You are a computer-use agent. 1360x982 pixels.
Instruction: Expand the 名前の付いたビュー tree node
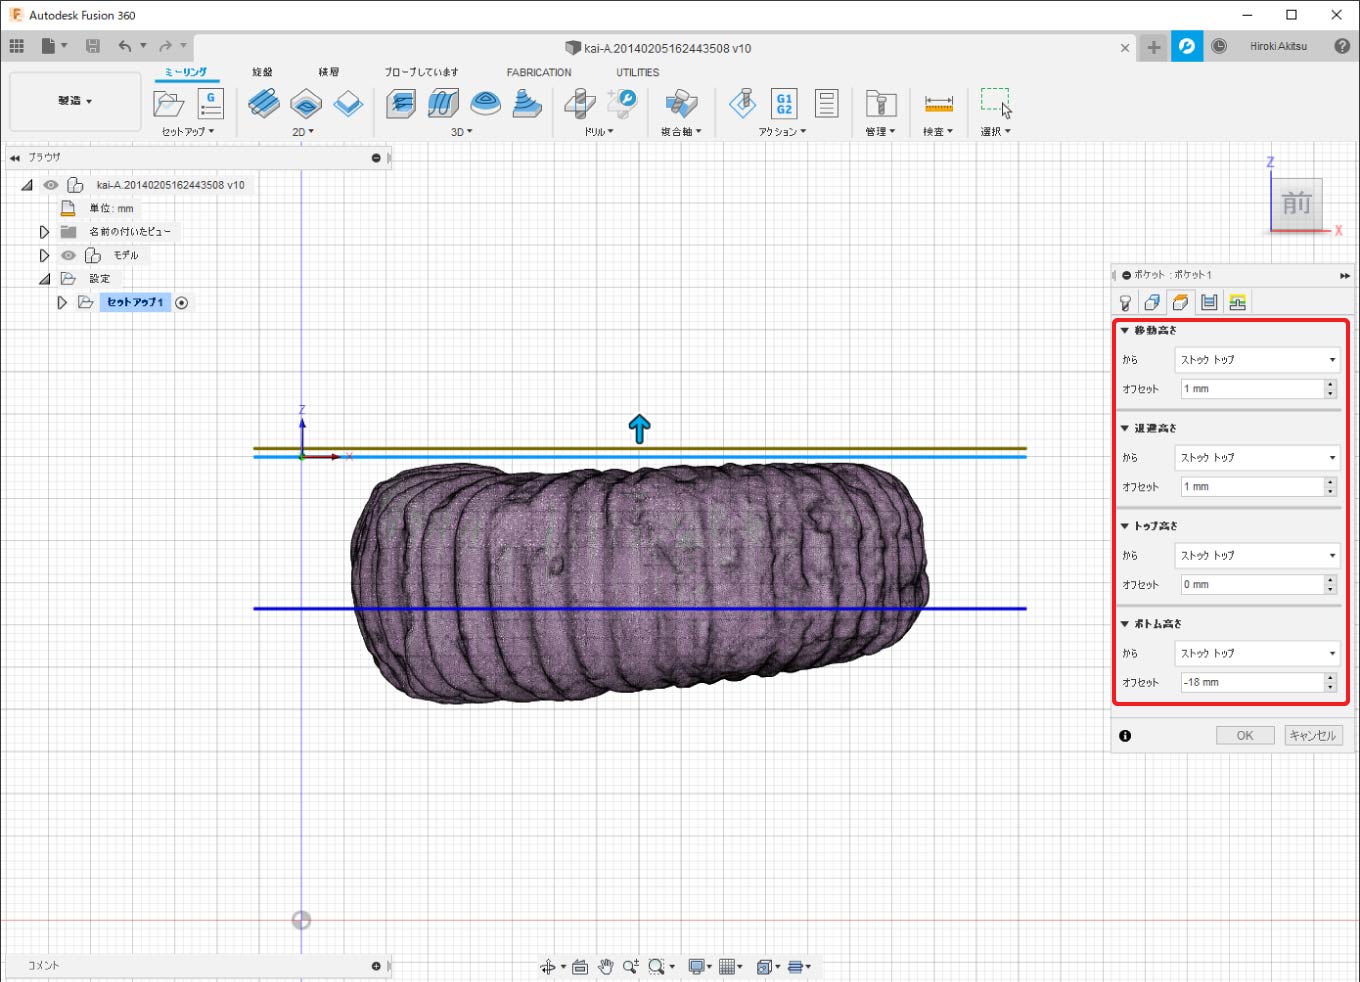(x=44, y=232)
